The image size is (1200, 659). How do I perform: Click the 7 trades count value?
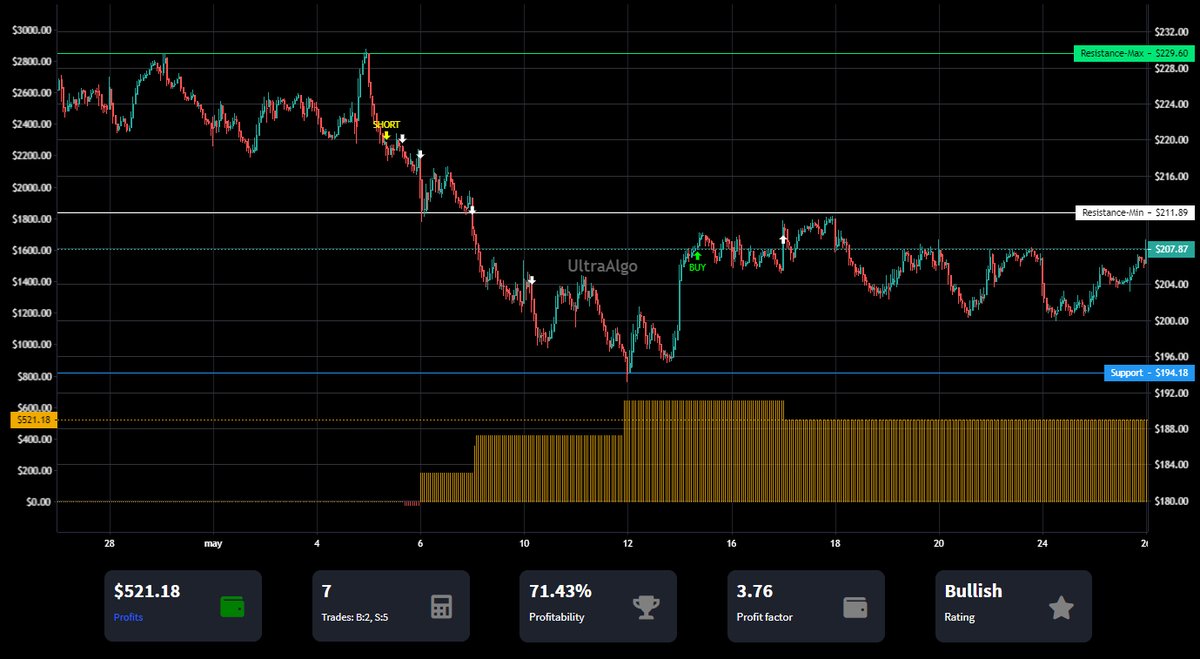(x=327, y=591)
